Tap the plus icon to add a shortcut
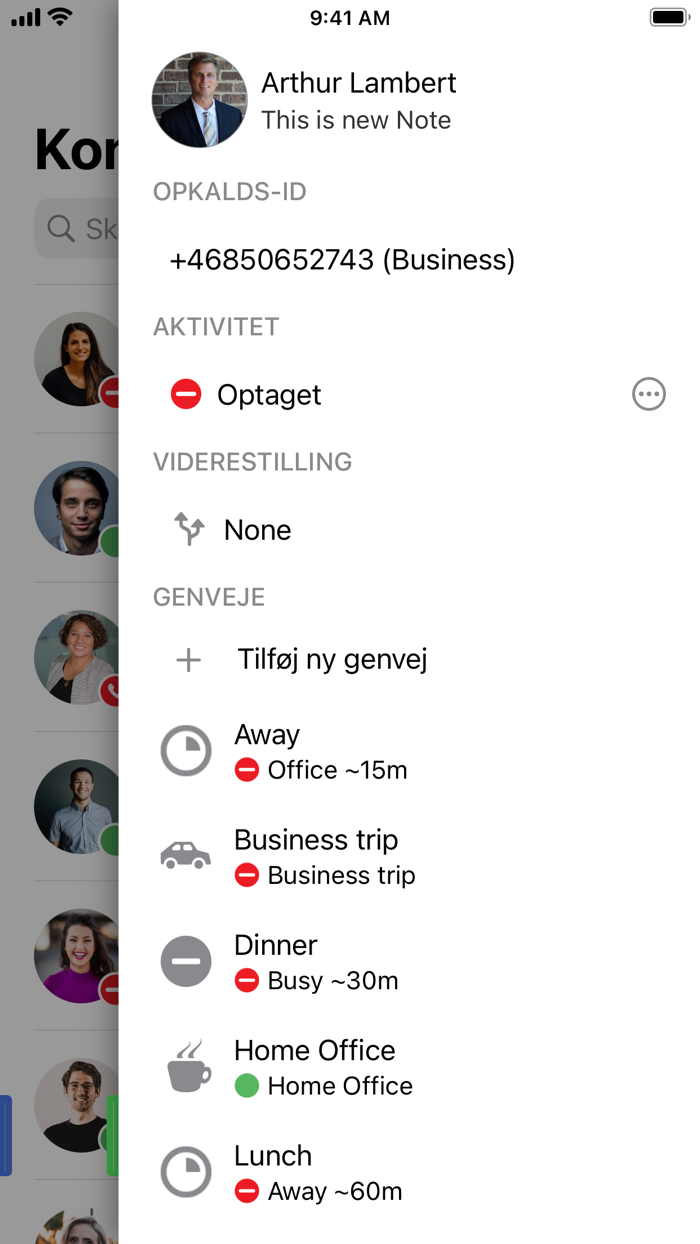Image resolution: width=700 pixels, height=1244 pixels. coord(187,659)
